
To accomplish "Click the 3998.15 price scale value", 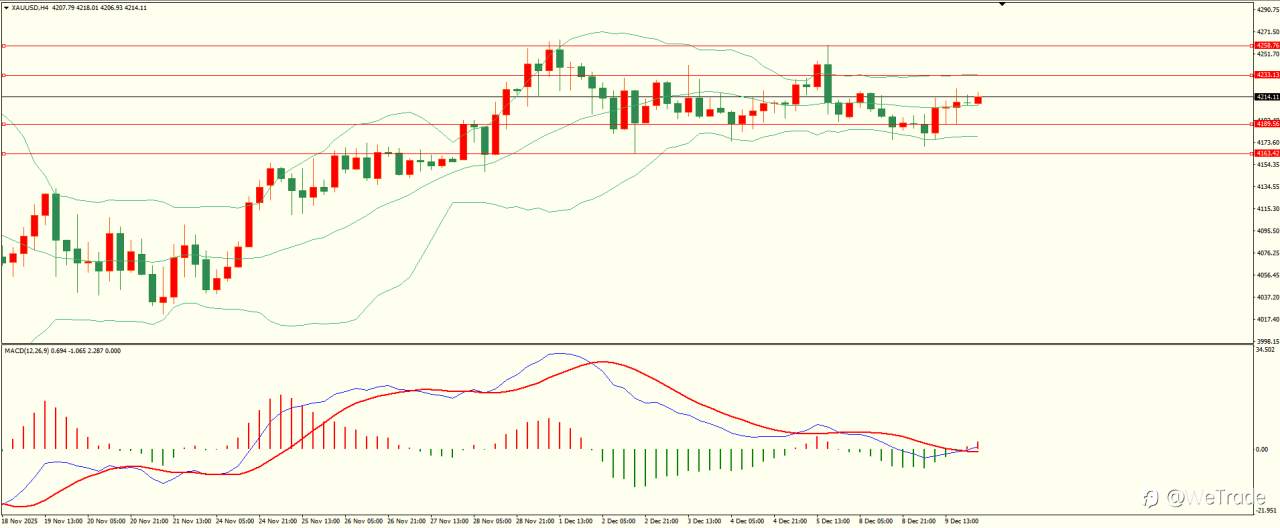I will 1267,341.
